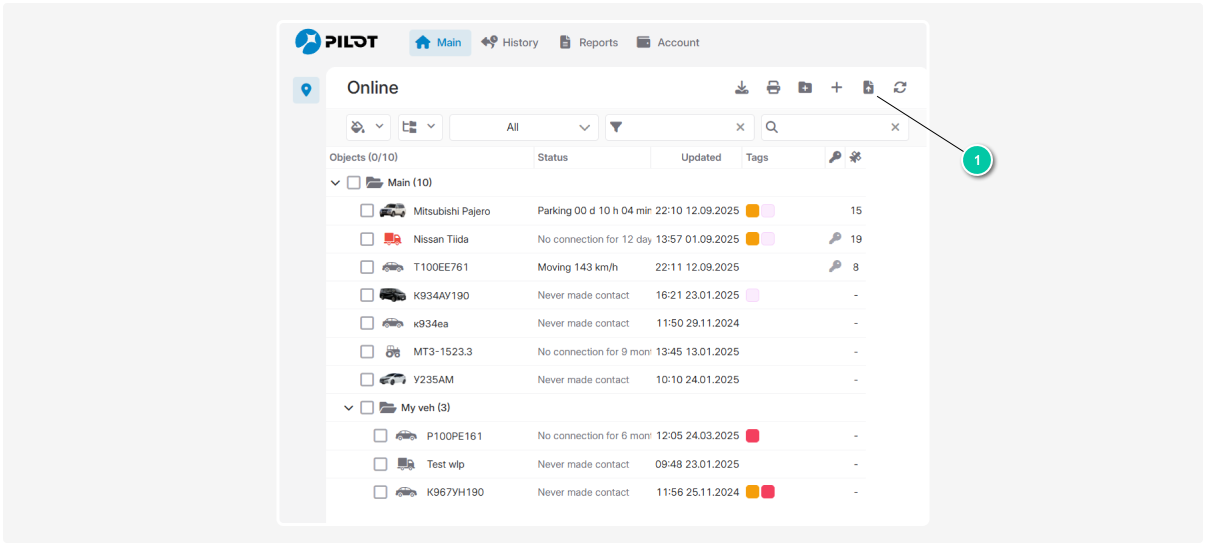
Task: Click the add folder icon
Action: coord(805,88)
